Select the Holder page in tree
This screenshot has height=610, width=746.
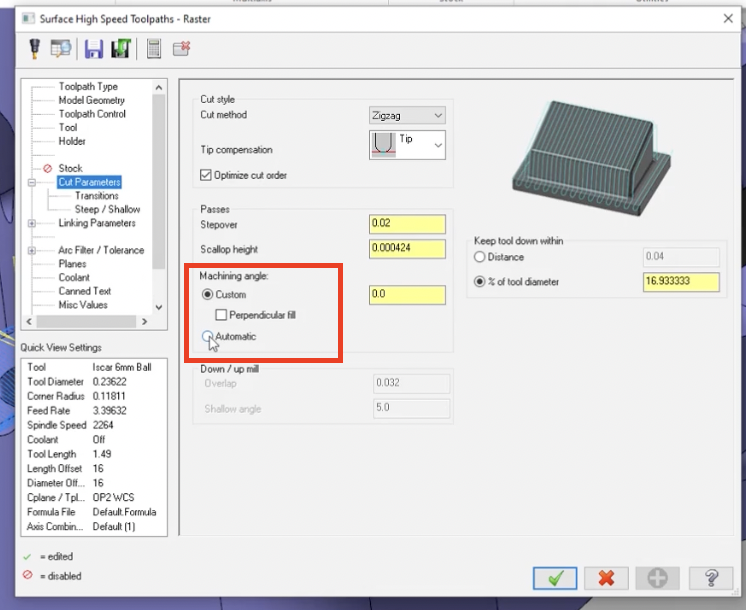[x=72, y=141]
